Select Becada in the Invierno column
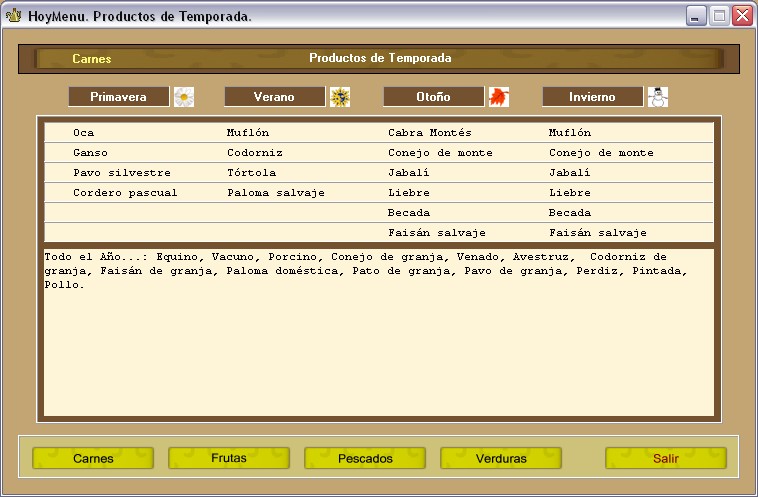The height and width of the screenshot is (497, 758). coord(570,213)
